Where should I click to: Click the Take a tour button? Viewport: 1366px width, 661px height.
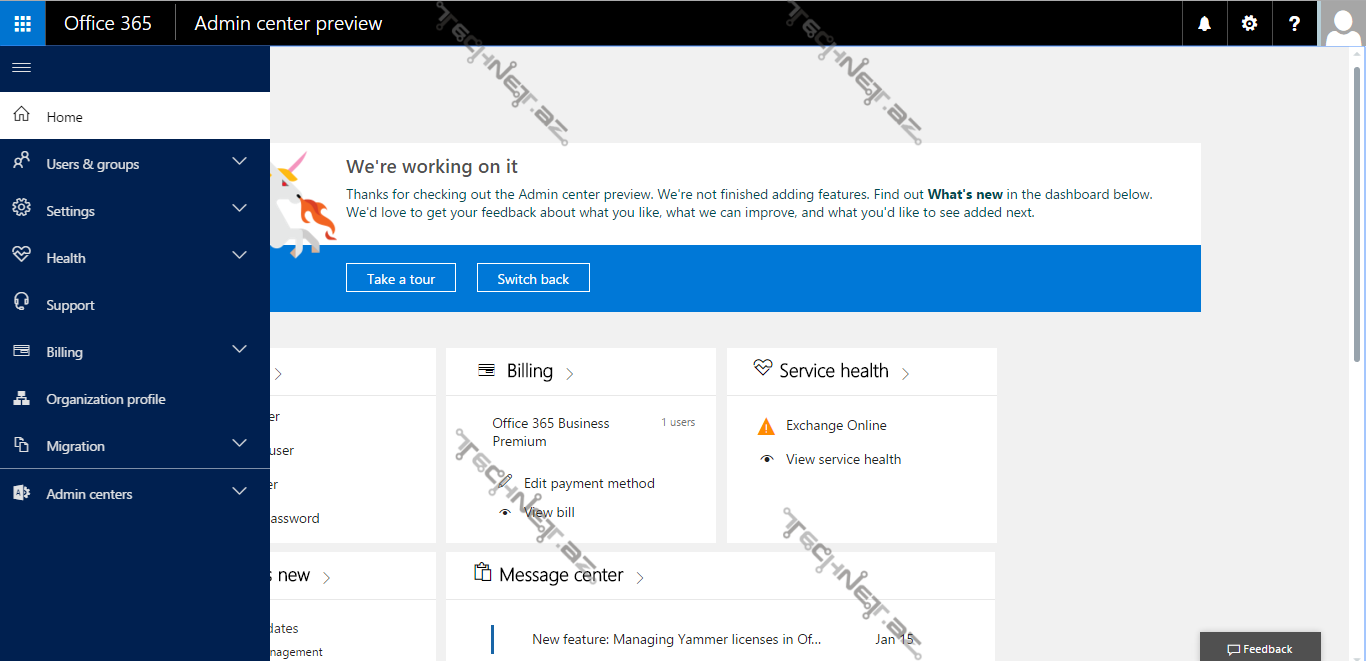point(400,278)
